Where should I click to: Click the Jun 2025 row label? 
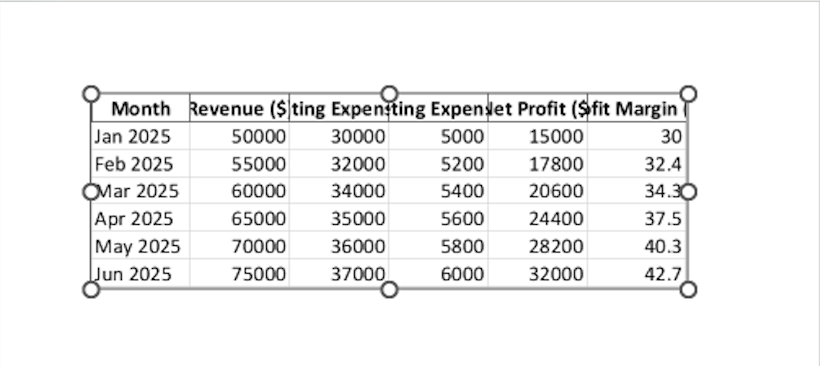[141, 273]
